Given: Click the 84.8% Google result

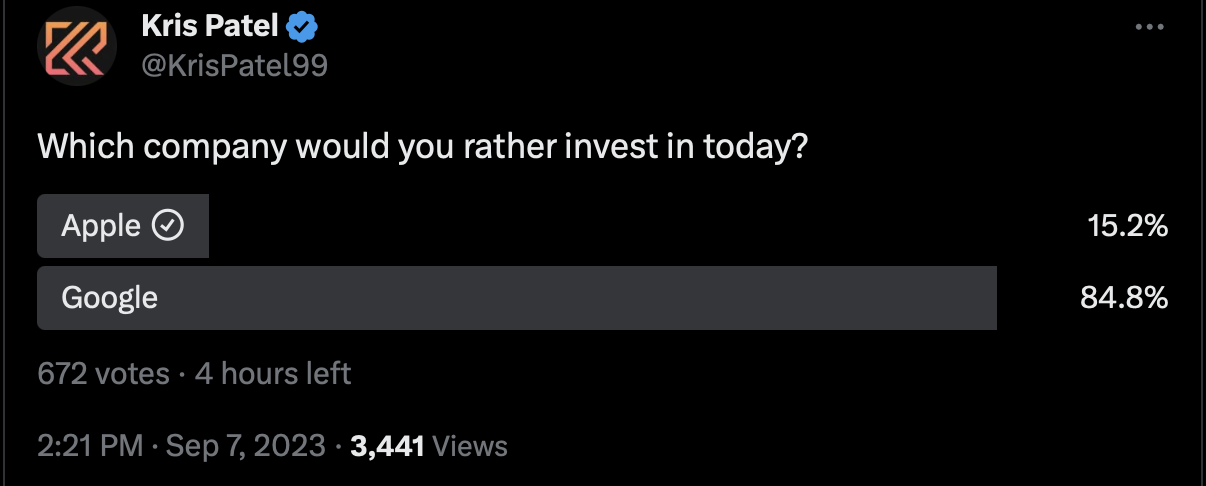Looking at the screenshot, I should [x=1124, y=298].
